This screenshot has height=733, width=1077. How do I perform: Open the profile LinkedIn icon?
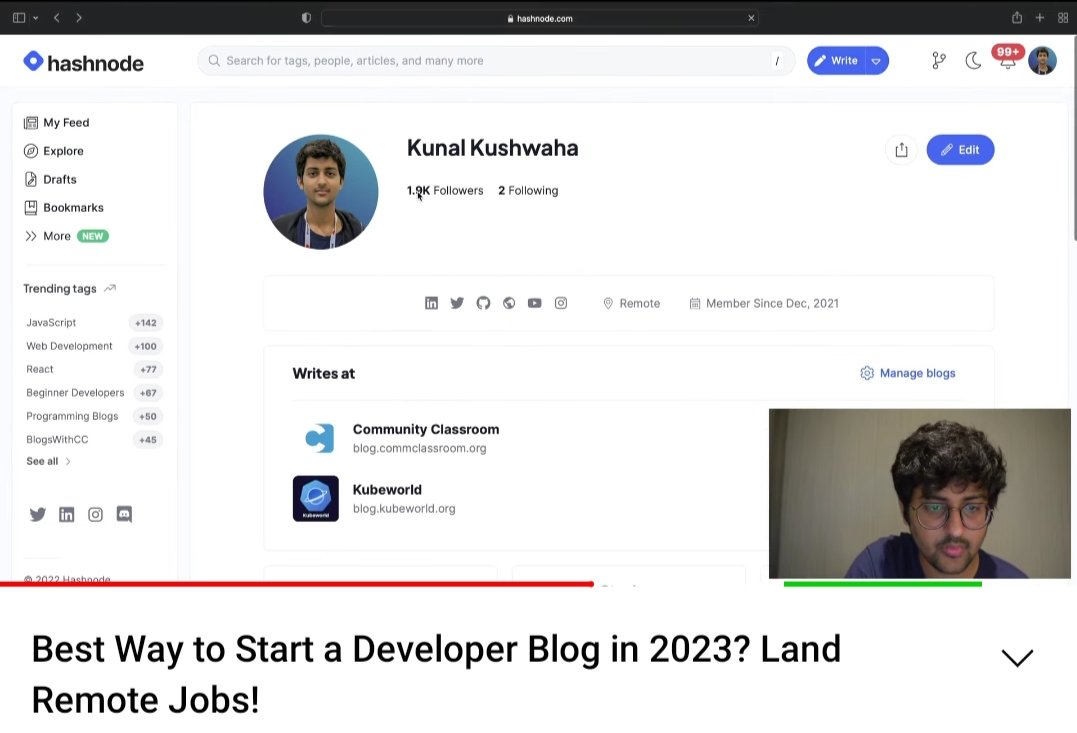[431, 303]
